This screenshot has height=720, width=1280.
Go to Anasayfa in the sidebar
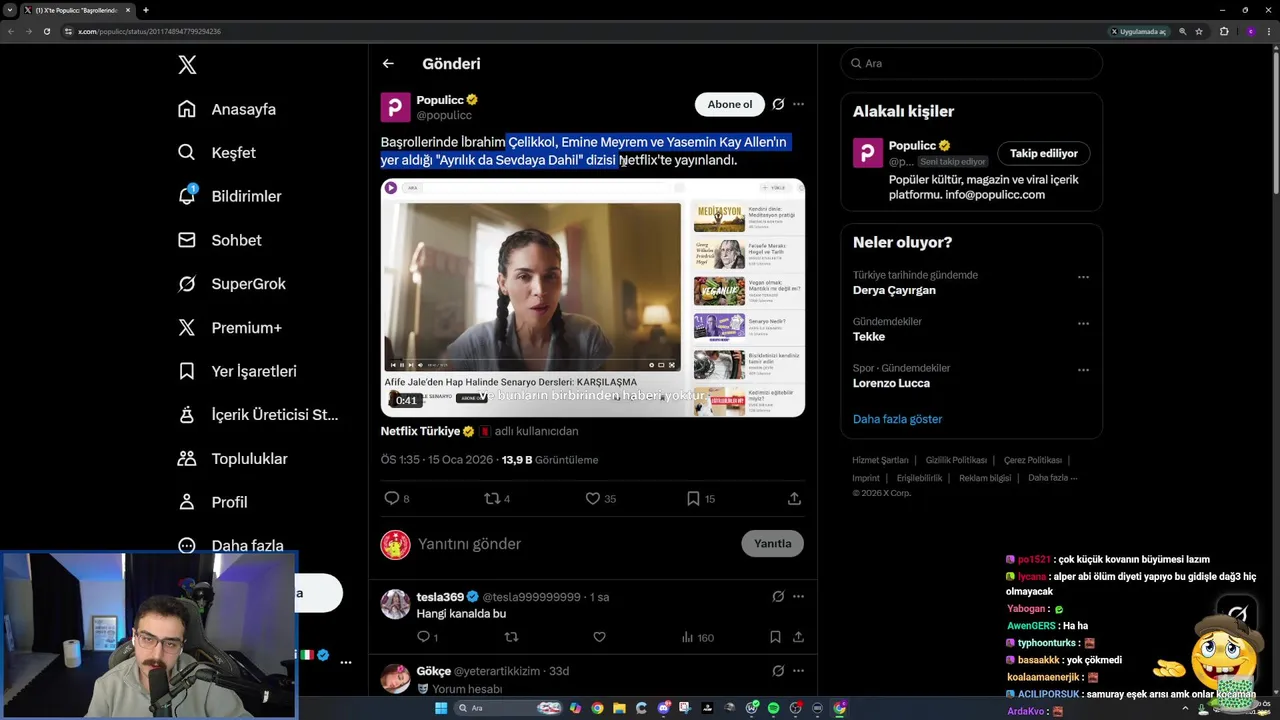coord(227,109)
